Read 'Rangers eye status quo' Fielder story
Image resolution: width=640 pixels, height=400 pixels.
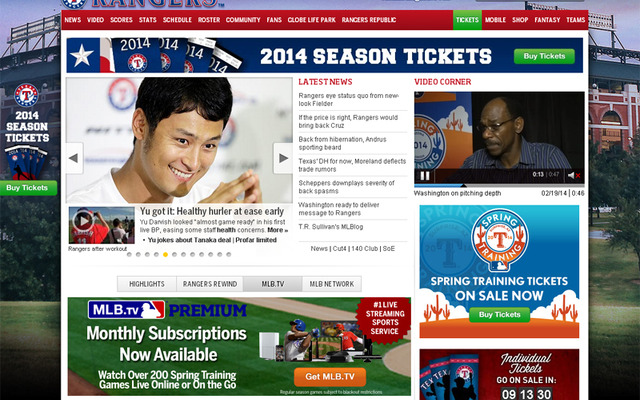pos(349,100)
